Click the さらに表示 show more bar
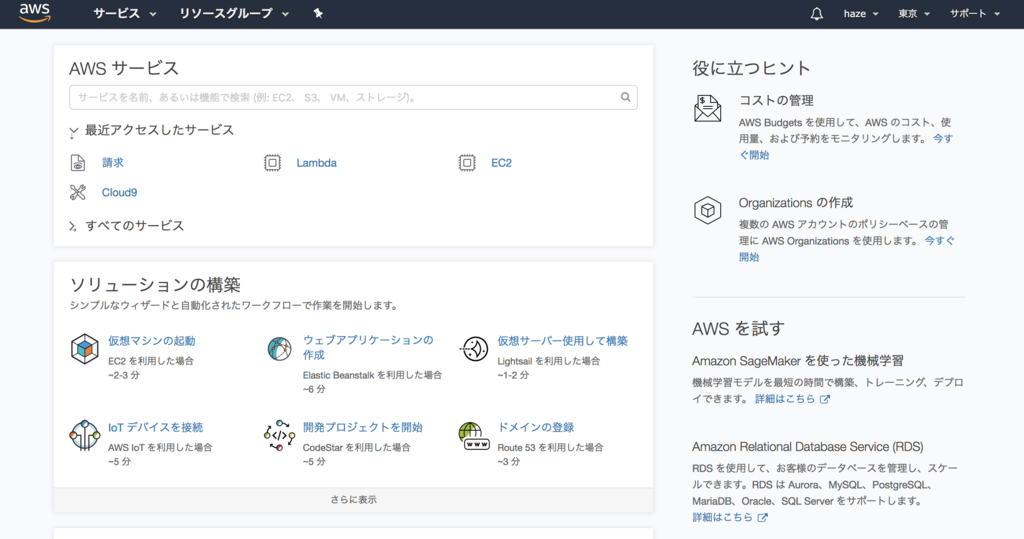This screenshot has width=1024, height=539. click(353, 500)
